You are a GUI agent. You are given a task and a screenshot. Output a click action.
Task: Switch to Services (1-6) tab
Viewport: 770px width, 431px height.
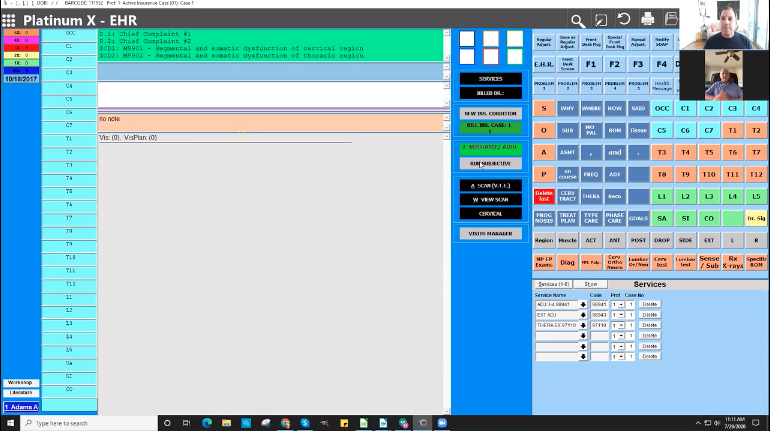coord(553,284)
